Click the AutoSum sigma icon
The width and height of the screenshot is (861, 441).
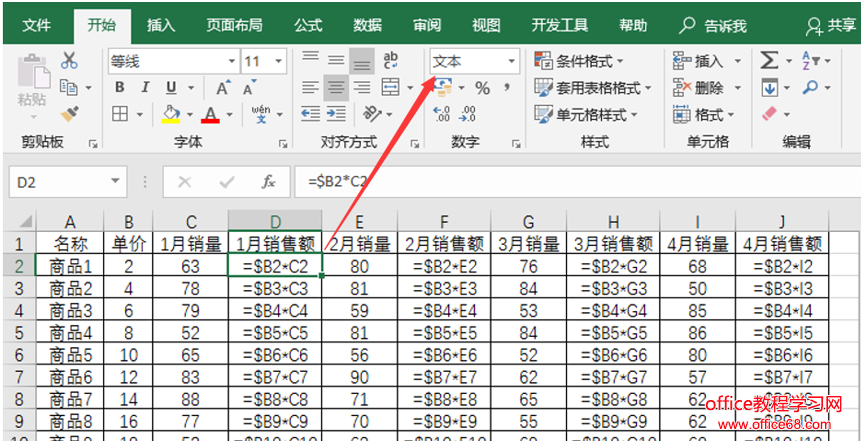(769, 60)
